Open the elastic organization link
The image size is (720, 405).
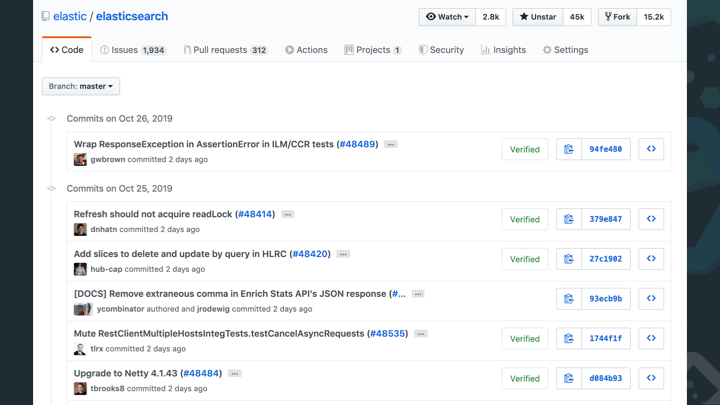[x=70, y=17]
